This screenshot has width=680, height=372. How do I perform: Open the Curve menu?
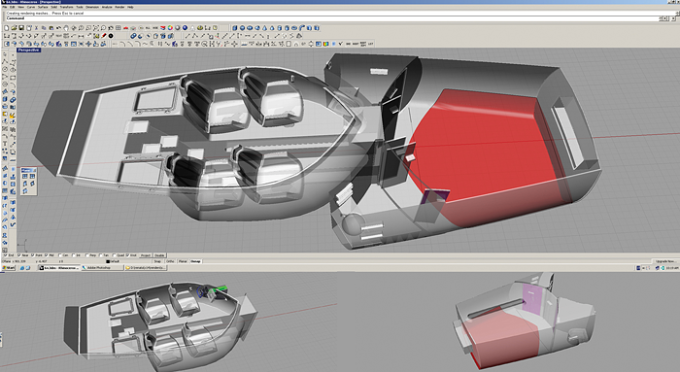pos(31,7)
